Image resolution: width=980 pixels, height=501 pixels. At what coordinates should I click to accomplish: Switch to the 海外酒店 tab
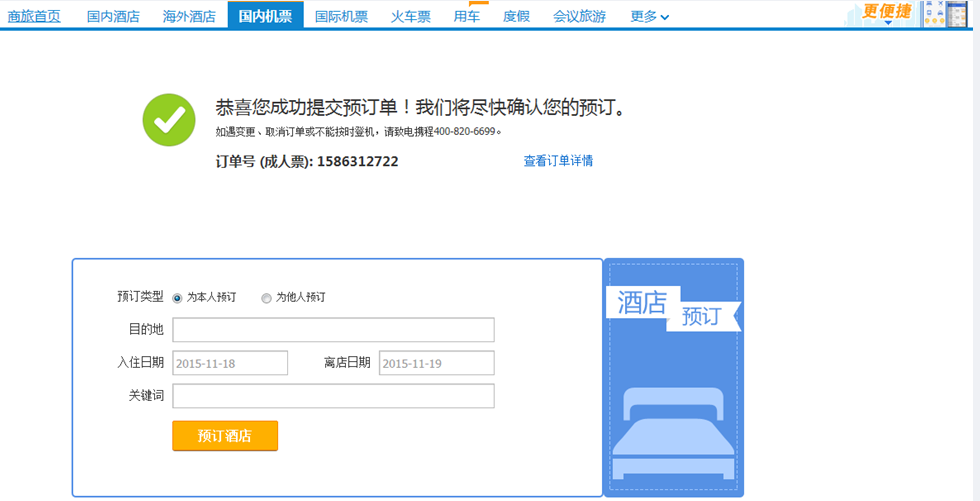(x=189, y=17)
